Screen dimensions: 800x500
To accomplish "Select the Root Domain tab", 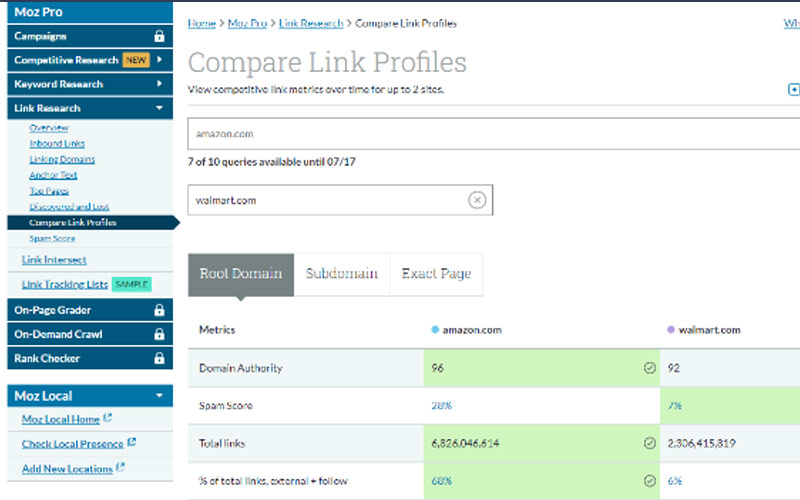I will [241, 274].
